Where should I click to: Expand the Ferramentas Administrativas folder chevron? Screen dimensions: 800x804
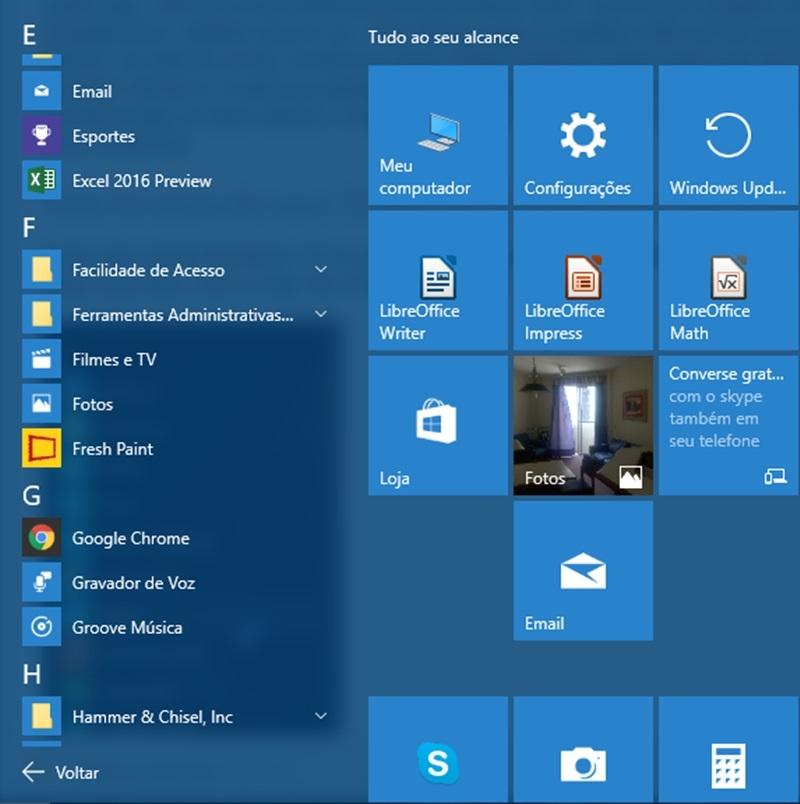[320, 315]
